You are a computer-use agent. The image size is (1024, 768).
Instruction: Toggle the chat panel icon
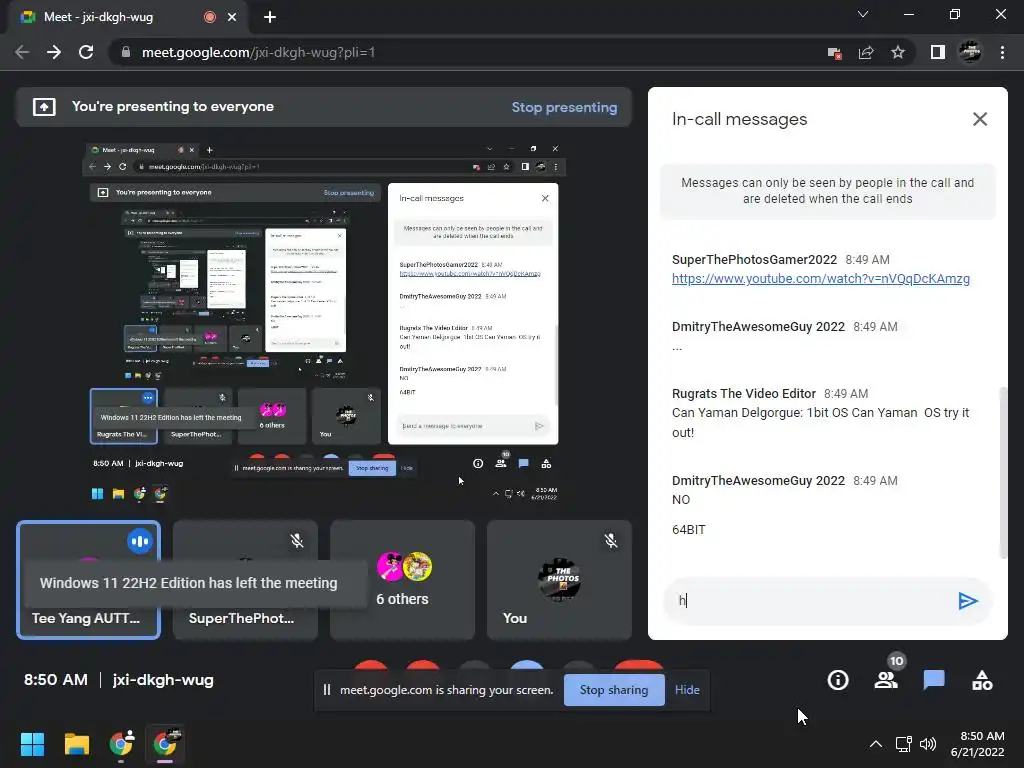point(934,680)
